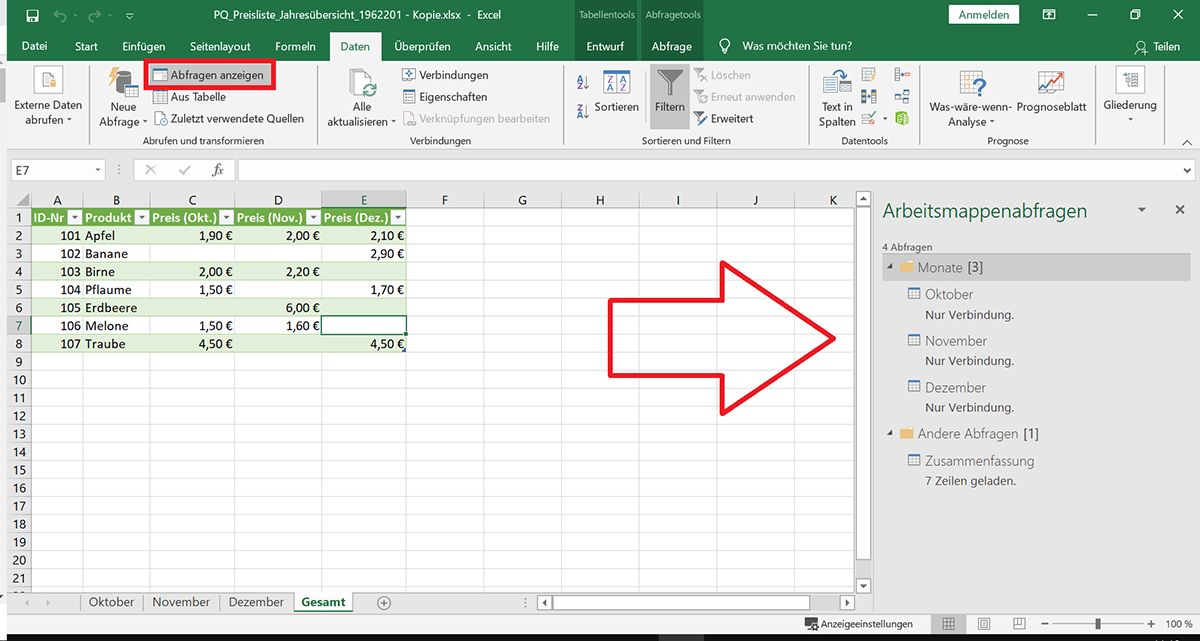1200x641 pixels.
Task: Click Abfragen anzeigen in the ribbon
Action: coord(209,75)
